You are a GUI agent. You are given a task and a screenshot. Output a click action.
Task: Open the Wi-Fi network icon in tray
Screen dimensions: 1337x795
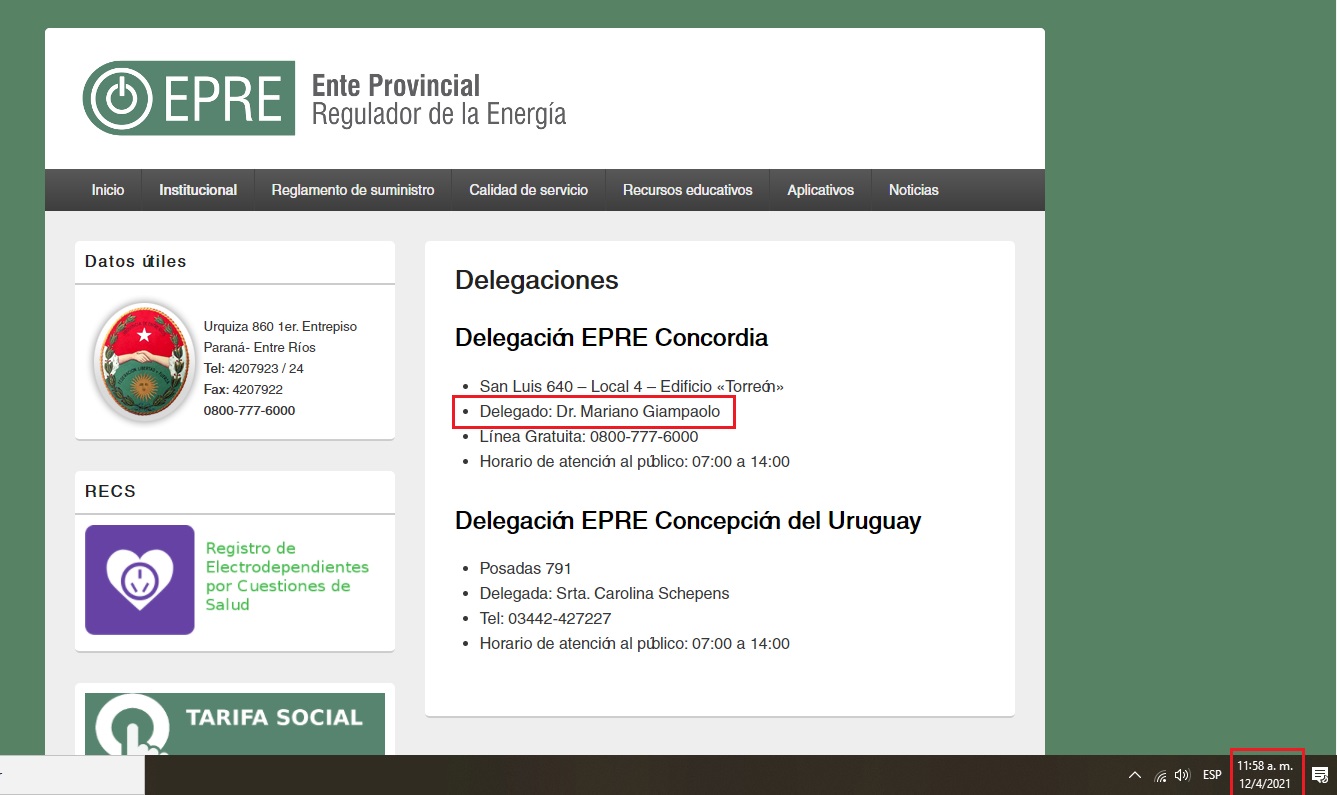(1160, 775)
